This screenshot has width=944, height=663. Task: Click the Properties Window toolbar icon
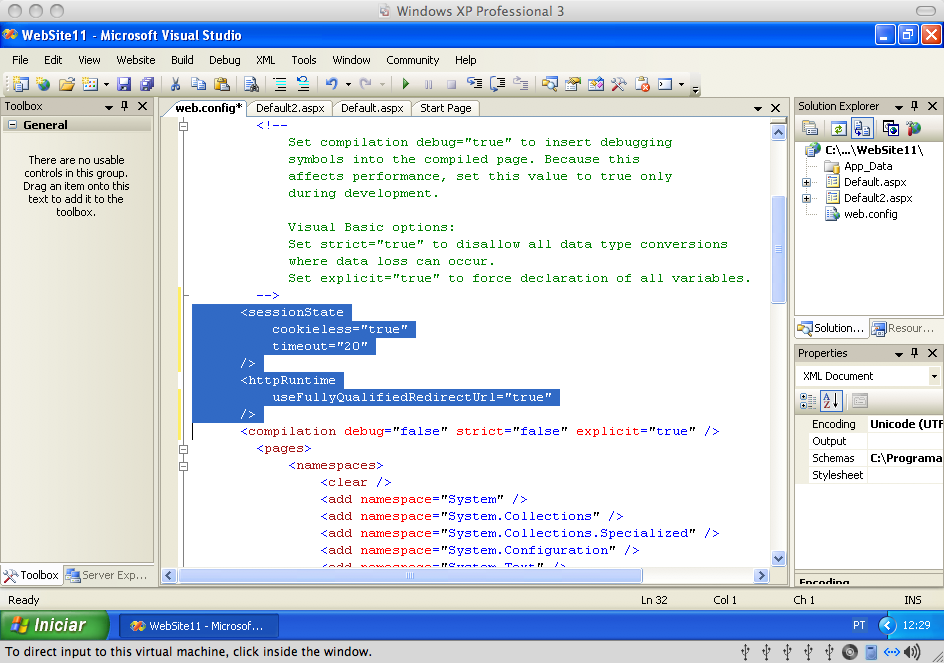(x=573, y=84)
